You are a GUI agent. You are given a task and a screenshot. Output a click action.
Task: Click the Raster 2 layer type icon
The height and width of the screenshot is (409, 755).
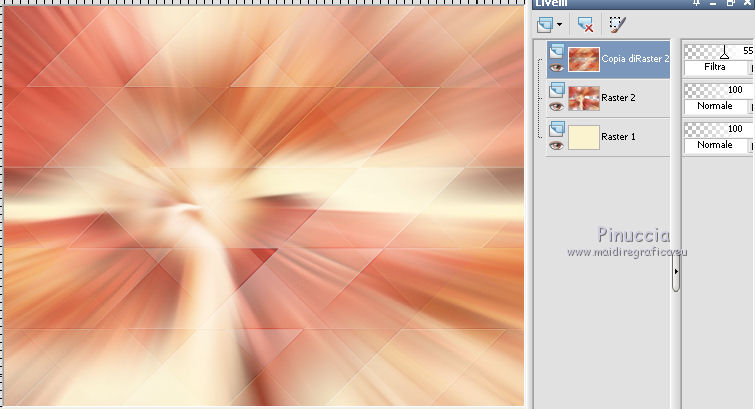tap(557, 90)
